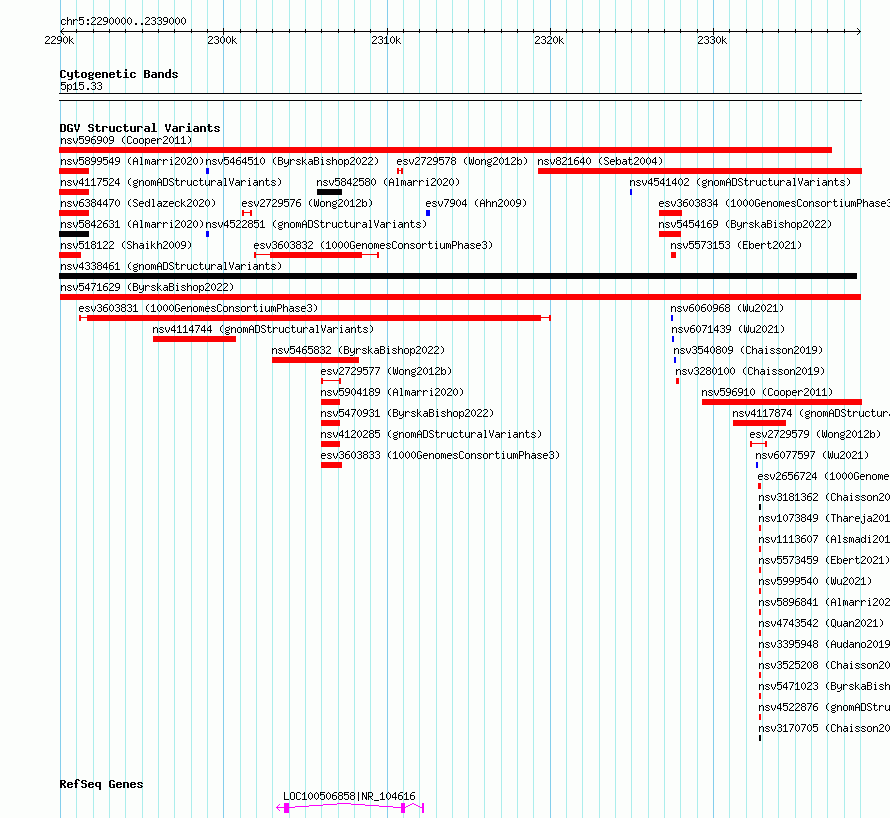
Task: Click nsv596910 (Cooper2011) label
Action: point(767,392)
